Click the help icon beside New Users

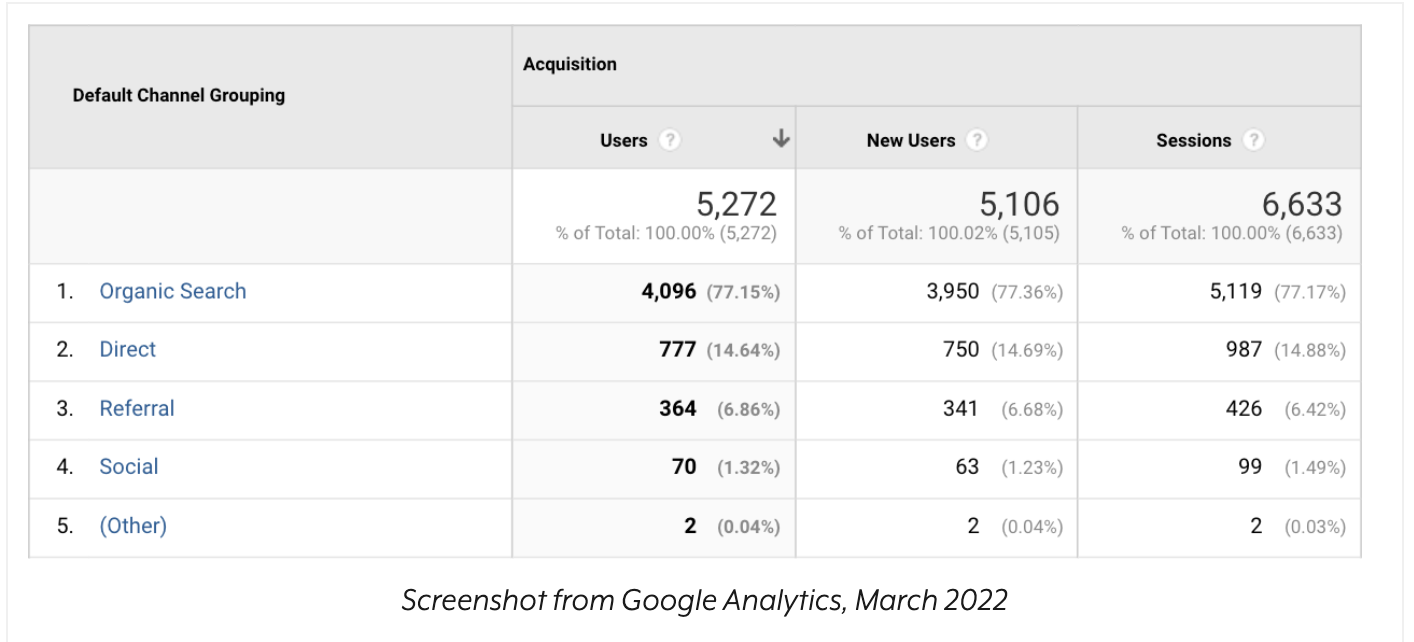click(977, 141)
